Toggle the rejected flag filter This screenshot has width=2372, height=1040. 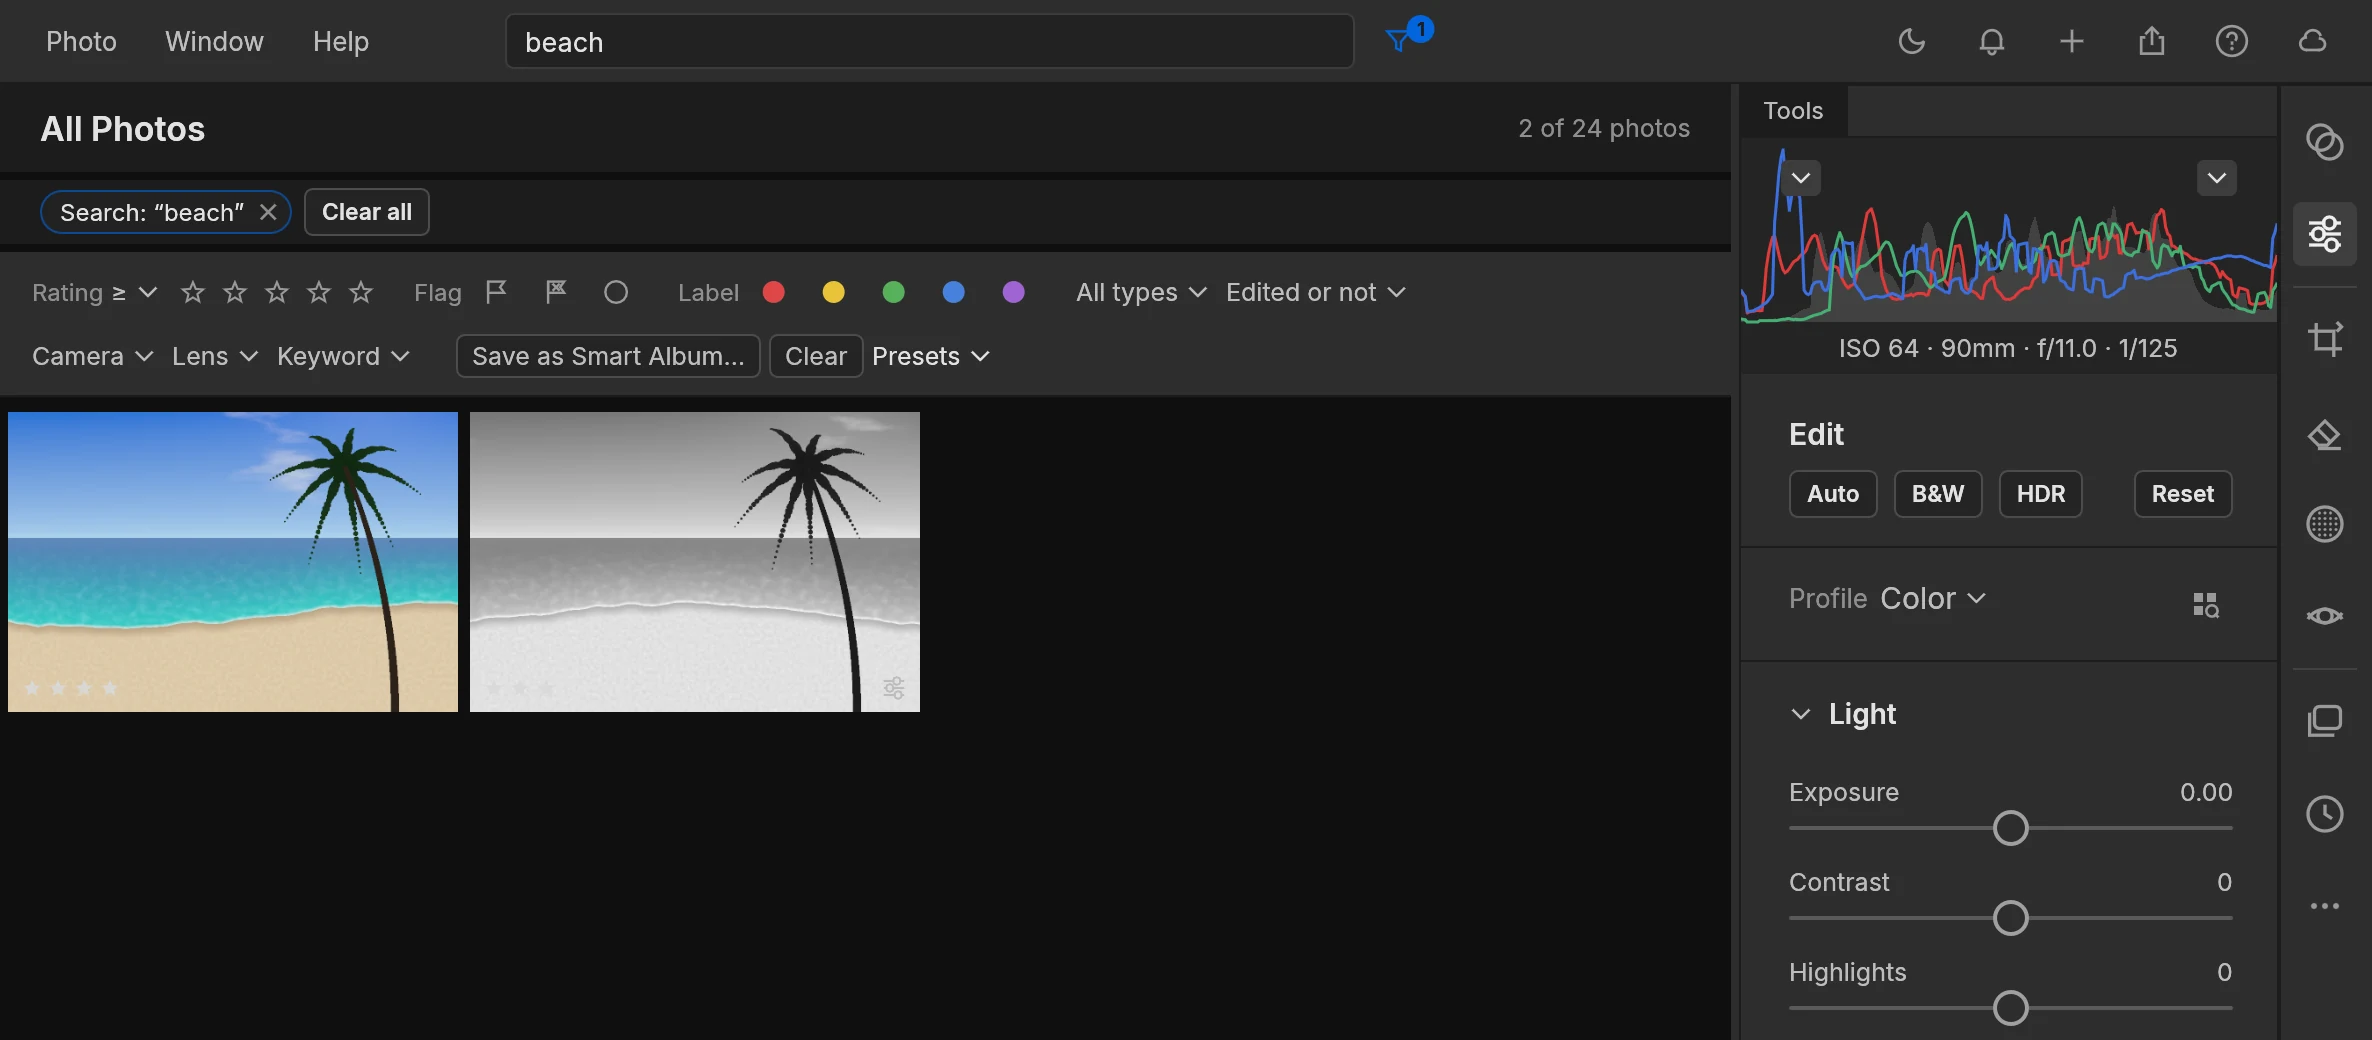click(556, 292)
